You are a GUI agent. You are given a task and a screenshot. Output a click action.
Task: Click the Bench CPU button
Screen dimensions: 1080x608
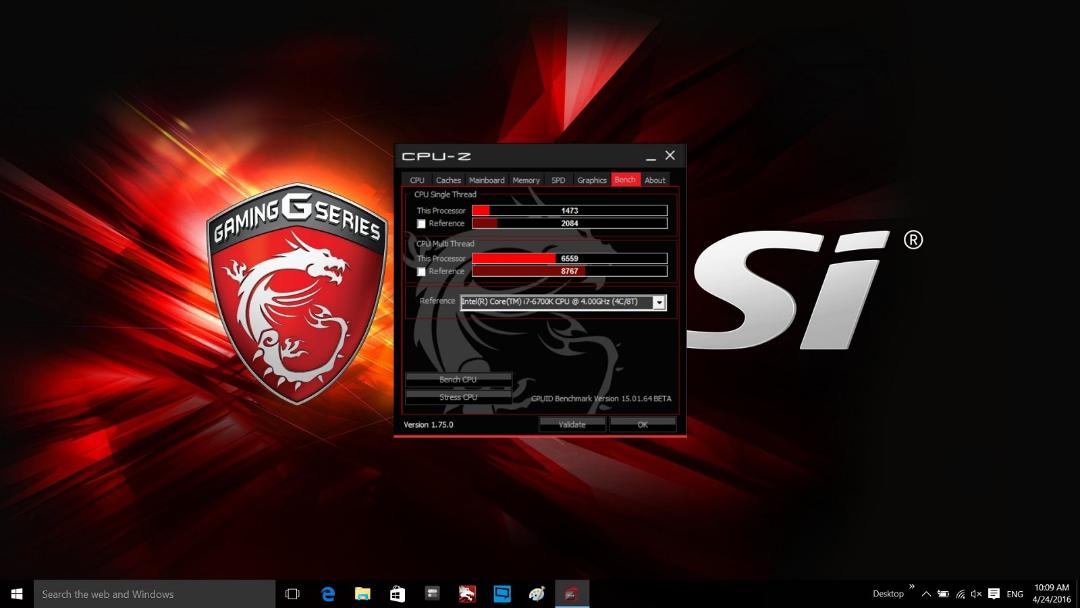point(458,379)
